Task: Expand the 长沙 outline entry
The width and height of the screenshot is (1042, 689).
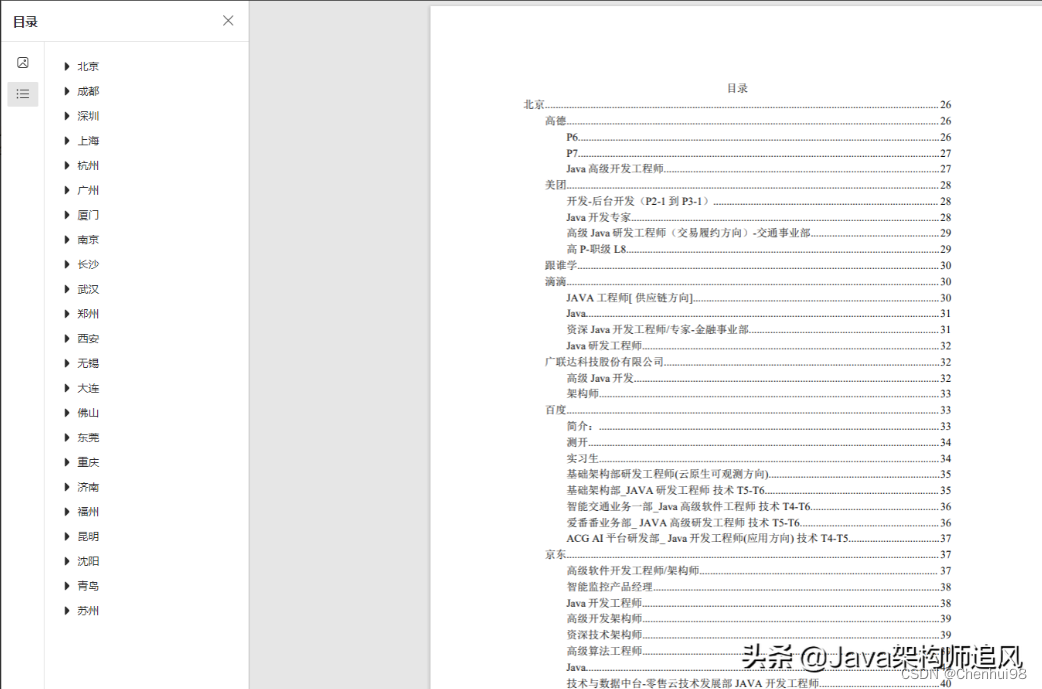Action: [66, 264]
